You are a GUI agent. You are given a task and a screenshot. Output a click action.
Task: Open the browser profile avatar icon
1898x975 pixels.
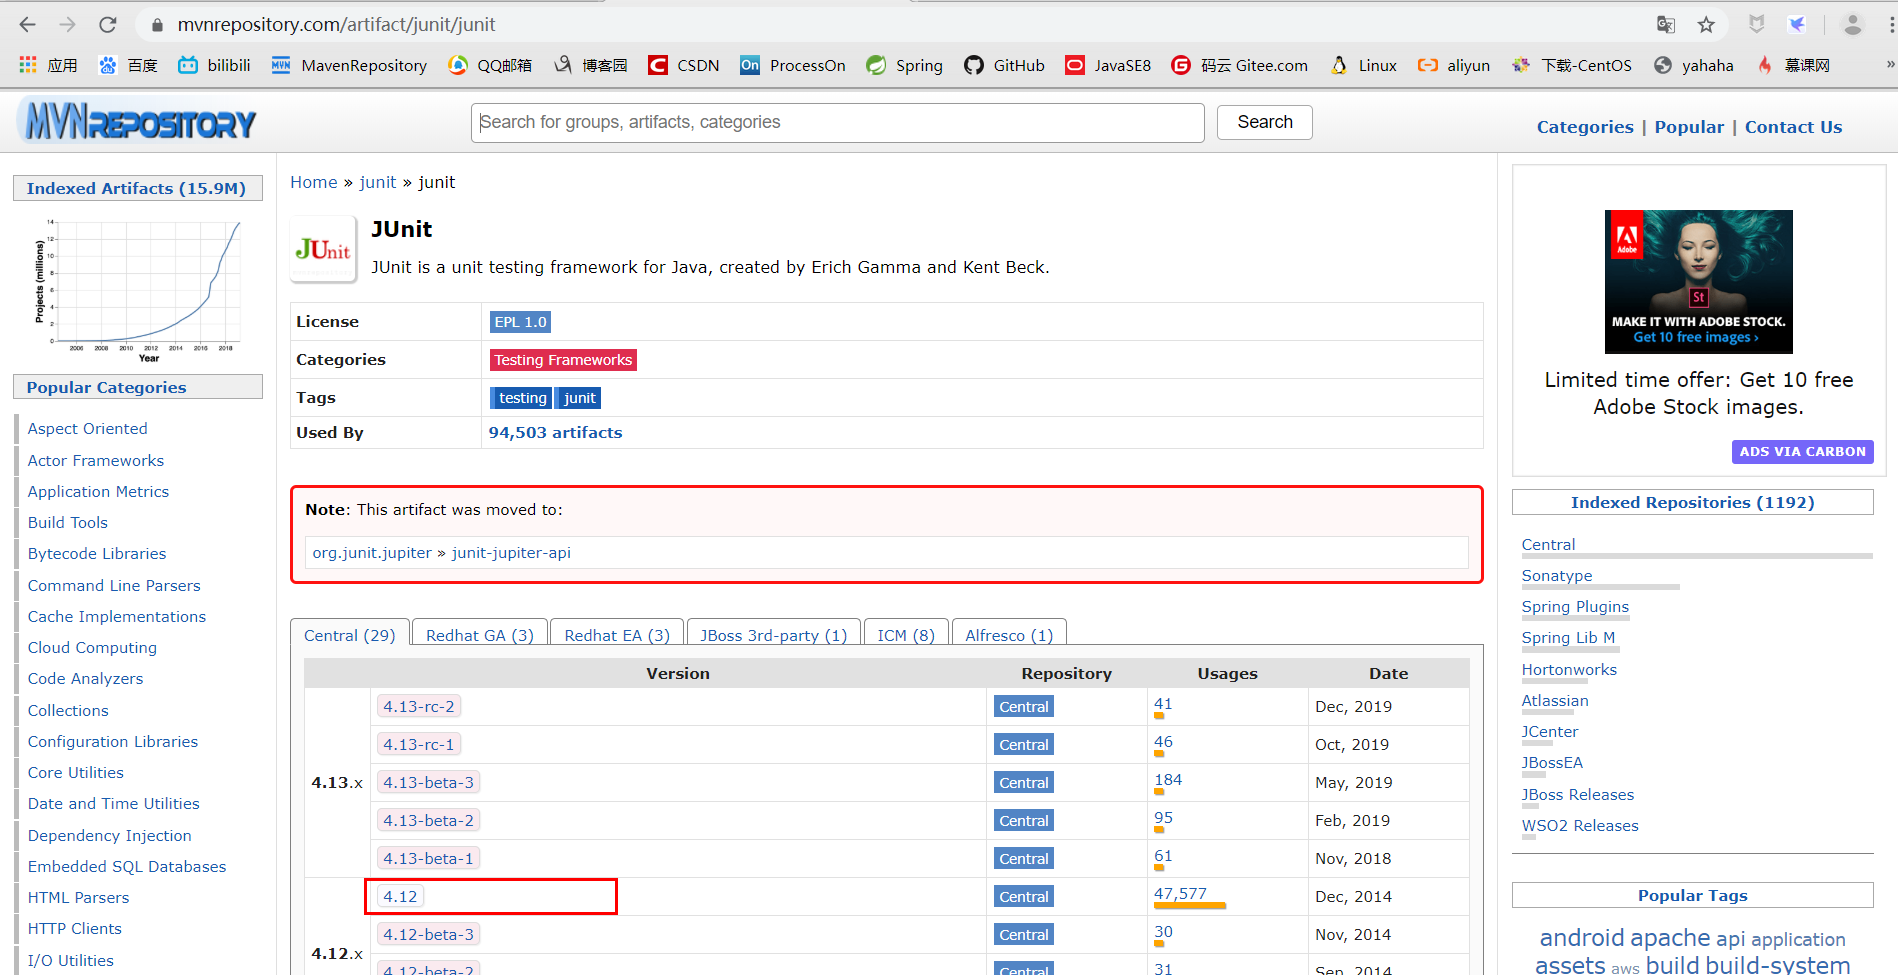(x=1852, y=25)
